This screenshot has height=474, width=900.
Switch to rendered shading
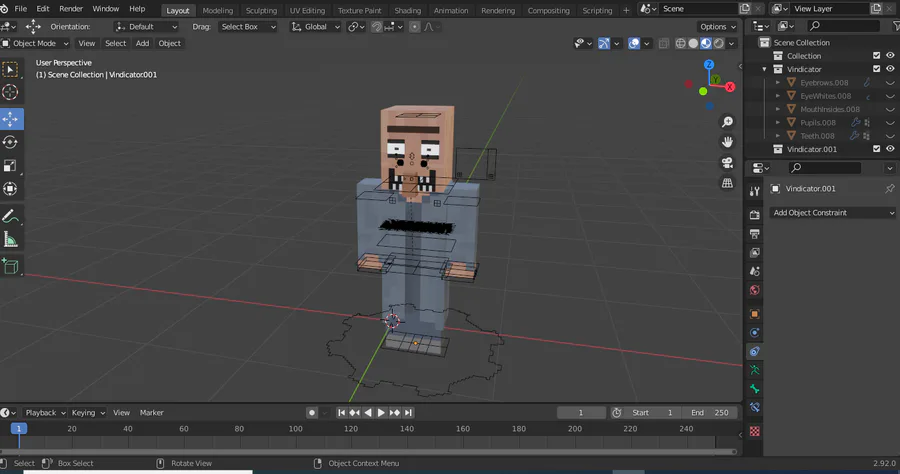pos(719,44)
